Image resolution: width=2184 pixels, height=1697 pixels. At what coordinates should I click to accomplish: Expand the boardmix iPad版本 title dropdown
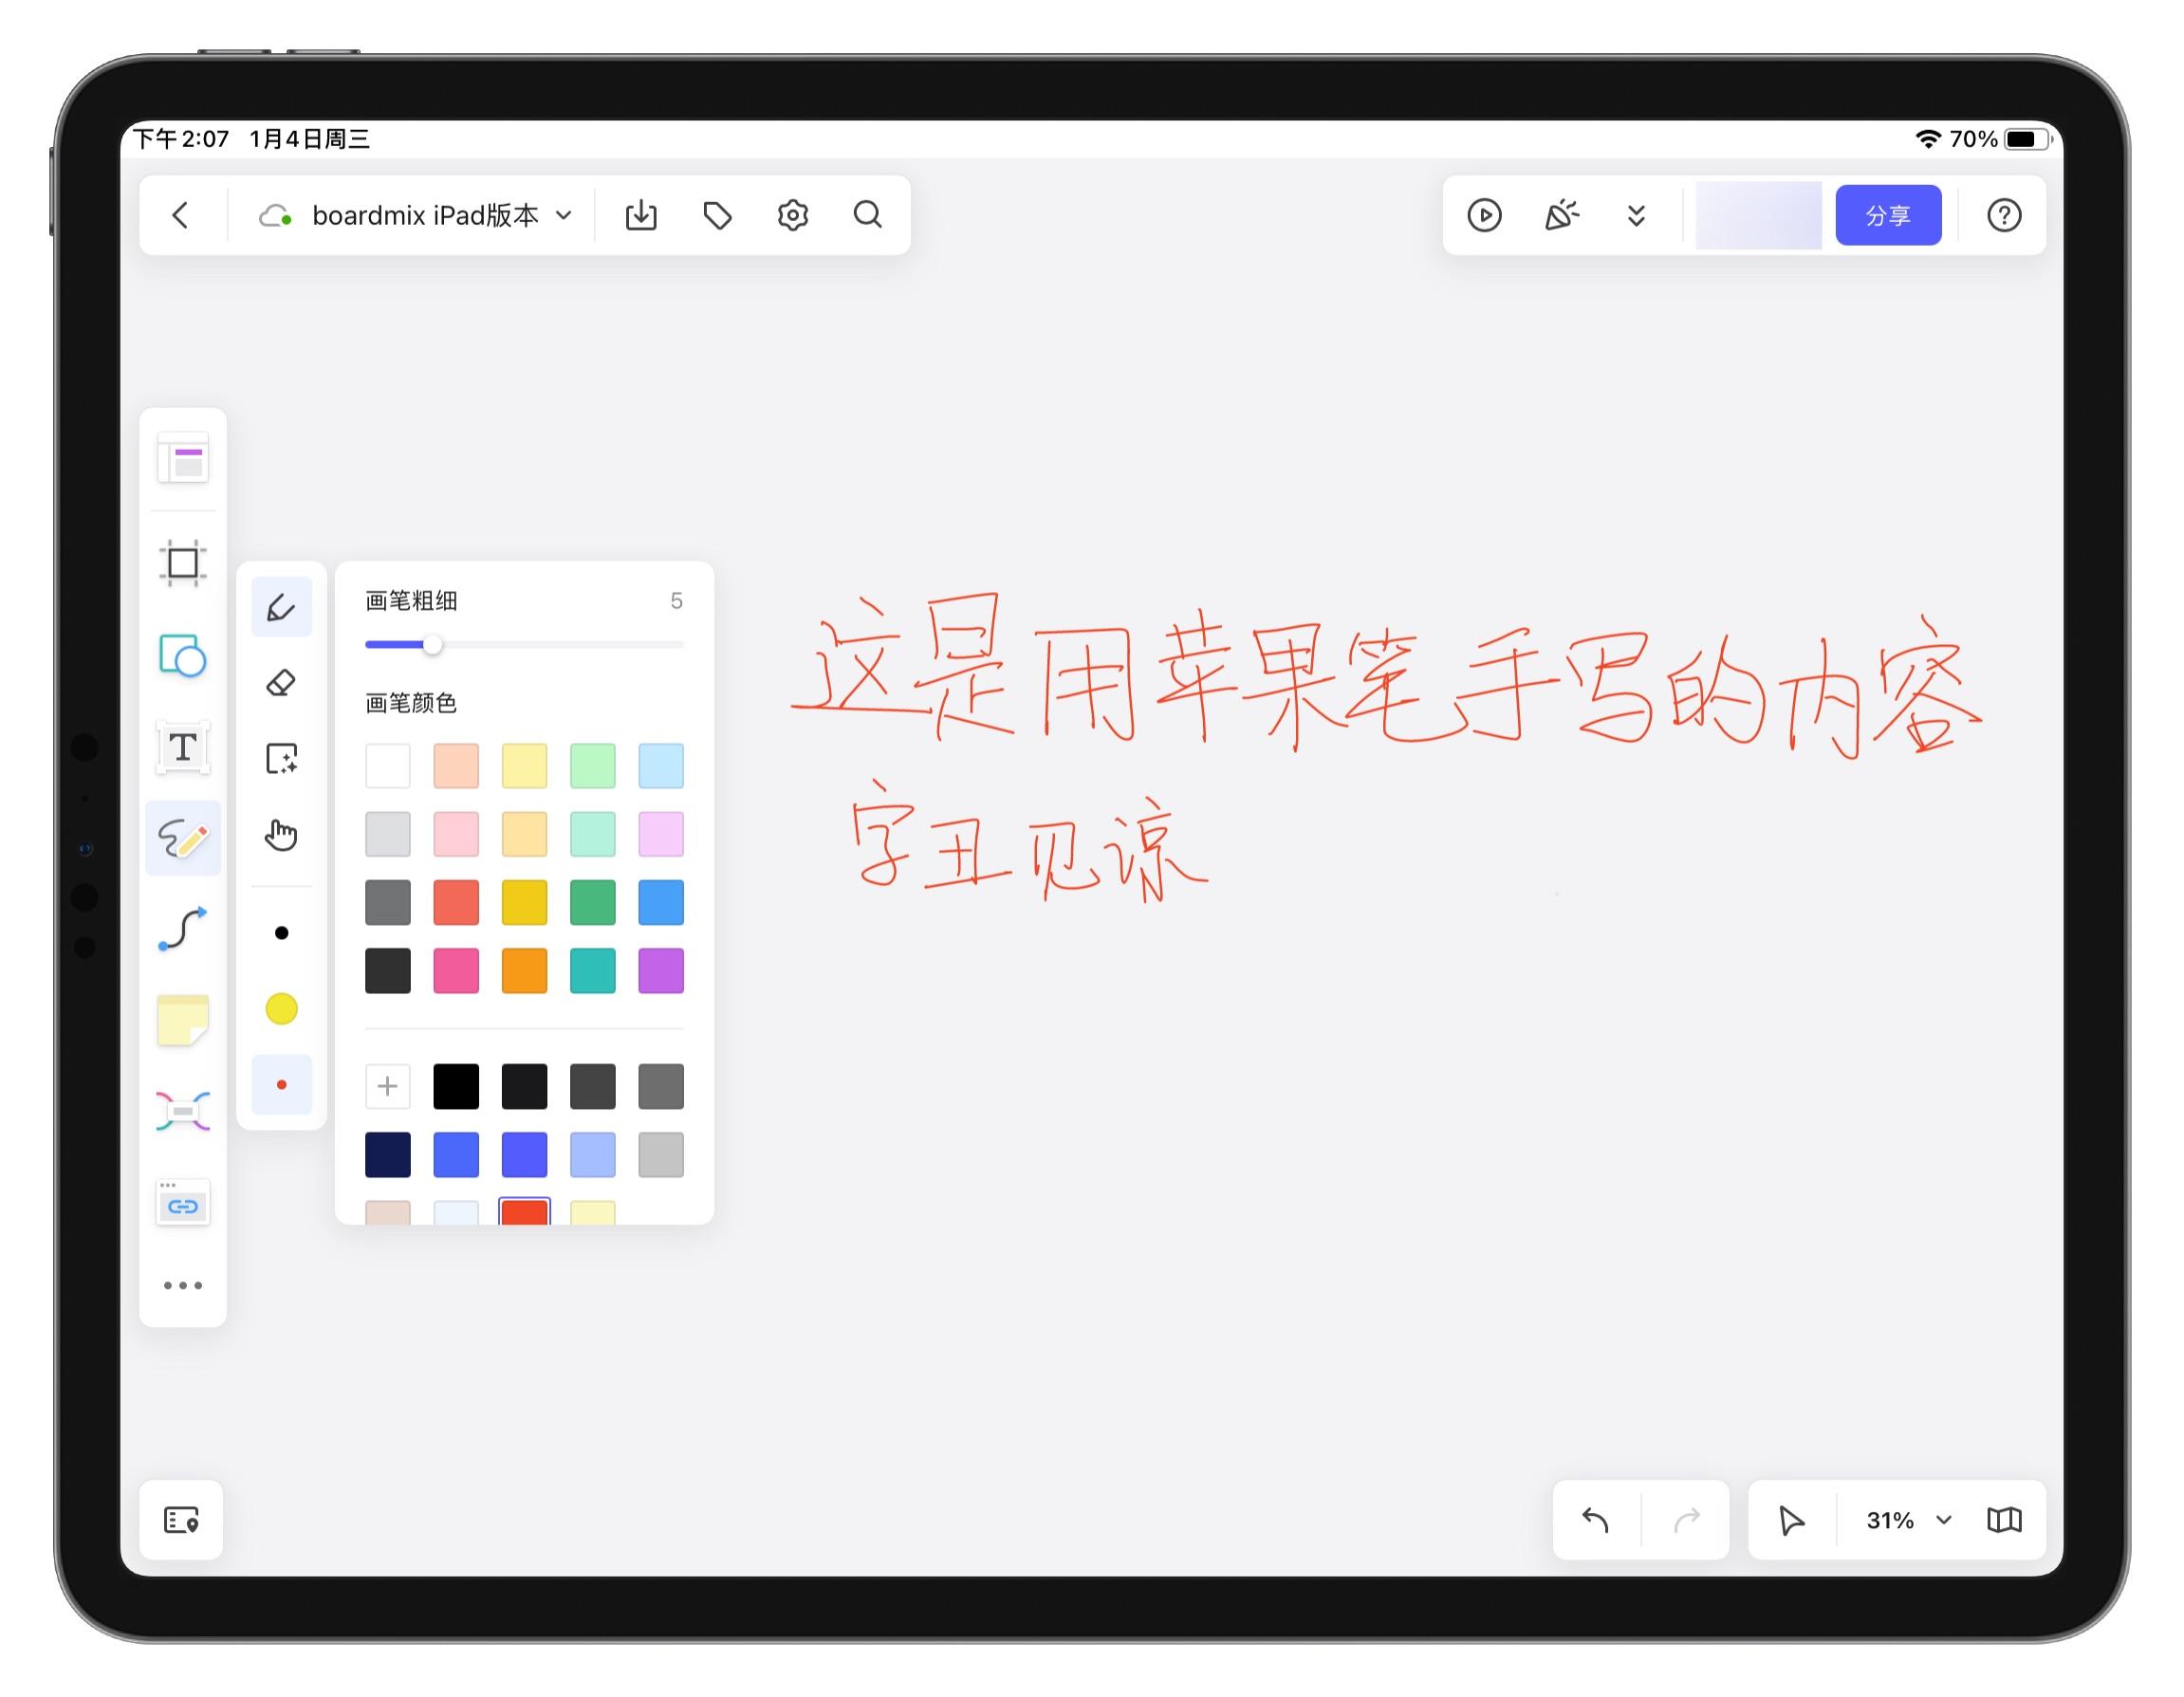563,214
